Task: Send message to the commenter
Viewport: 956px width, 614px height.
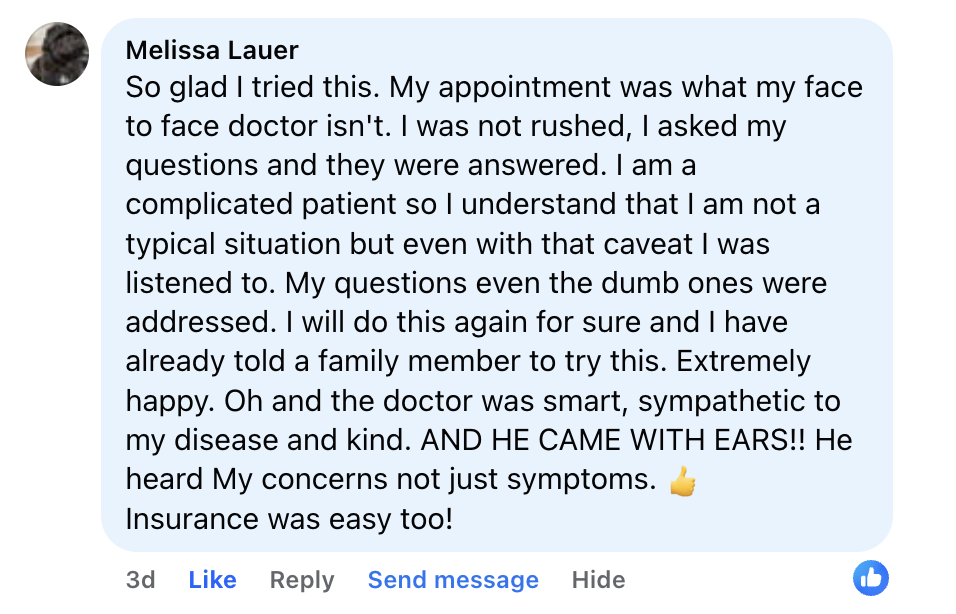Action: click(453, 580)
